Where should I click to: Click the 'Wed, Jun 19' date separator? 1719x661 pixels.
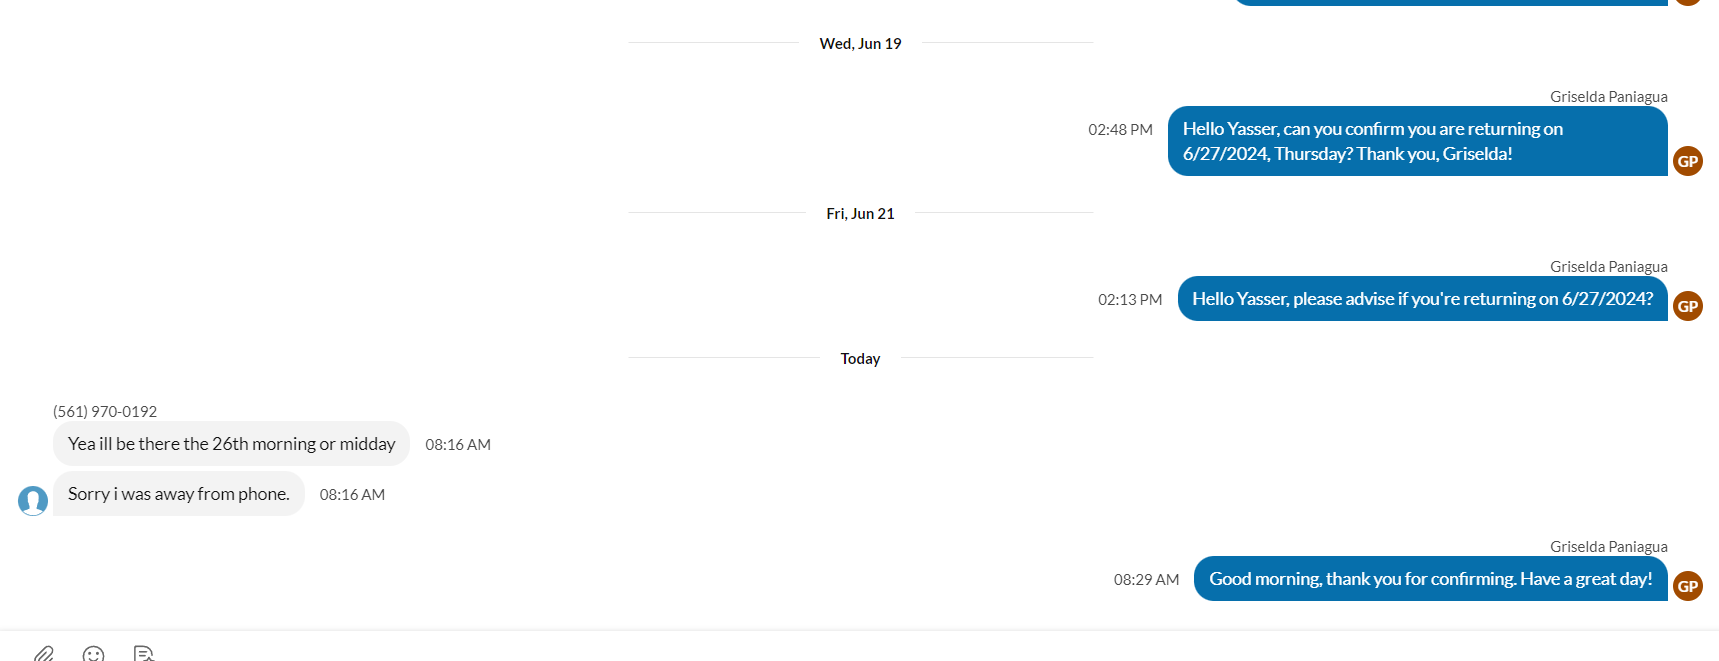[860, 43]
